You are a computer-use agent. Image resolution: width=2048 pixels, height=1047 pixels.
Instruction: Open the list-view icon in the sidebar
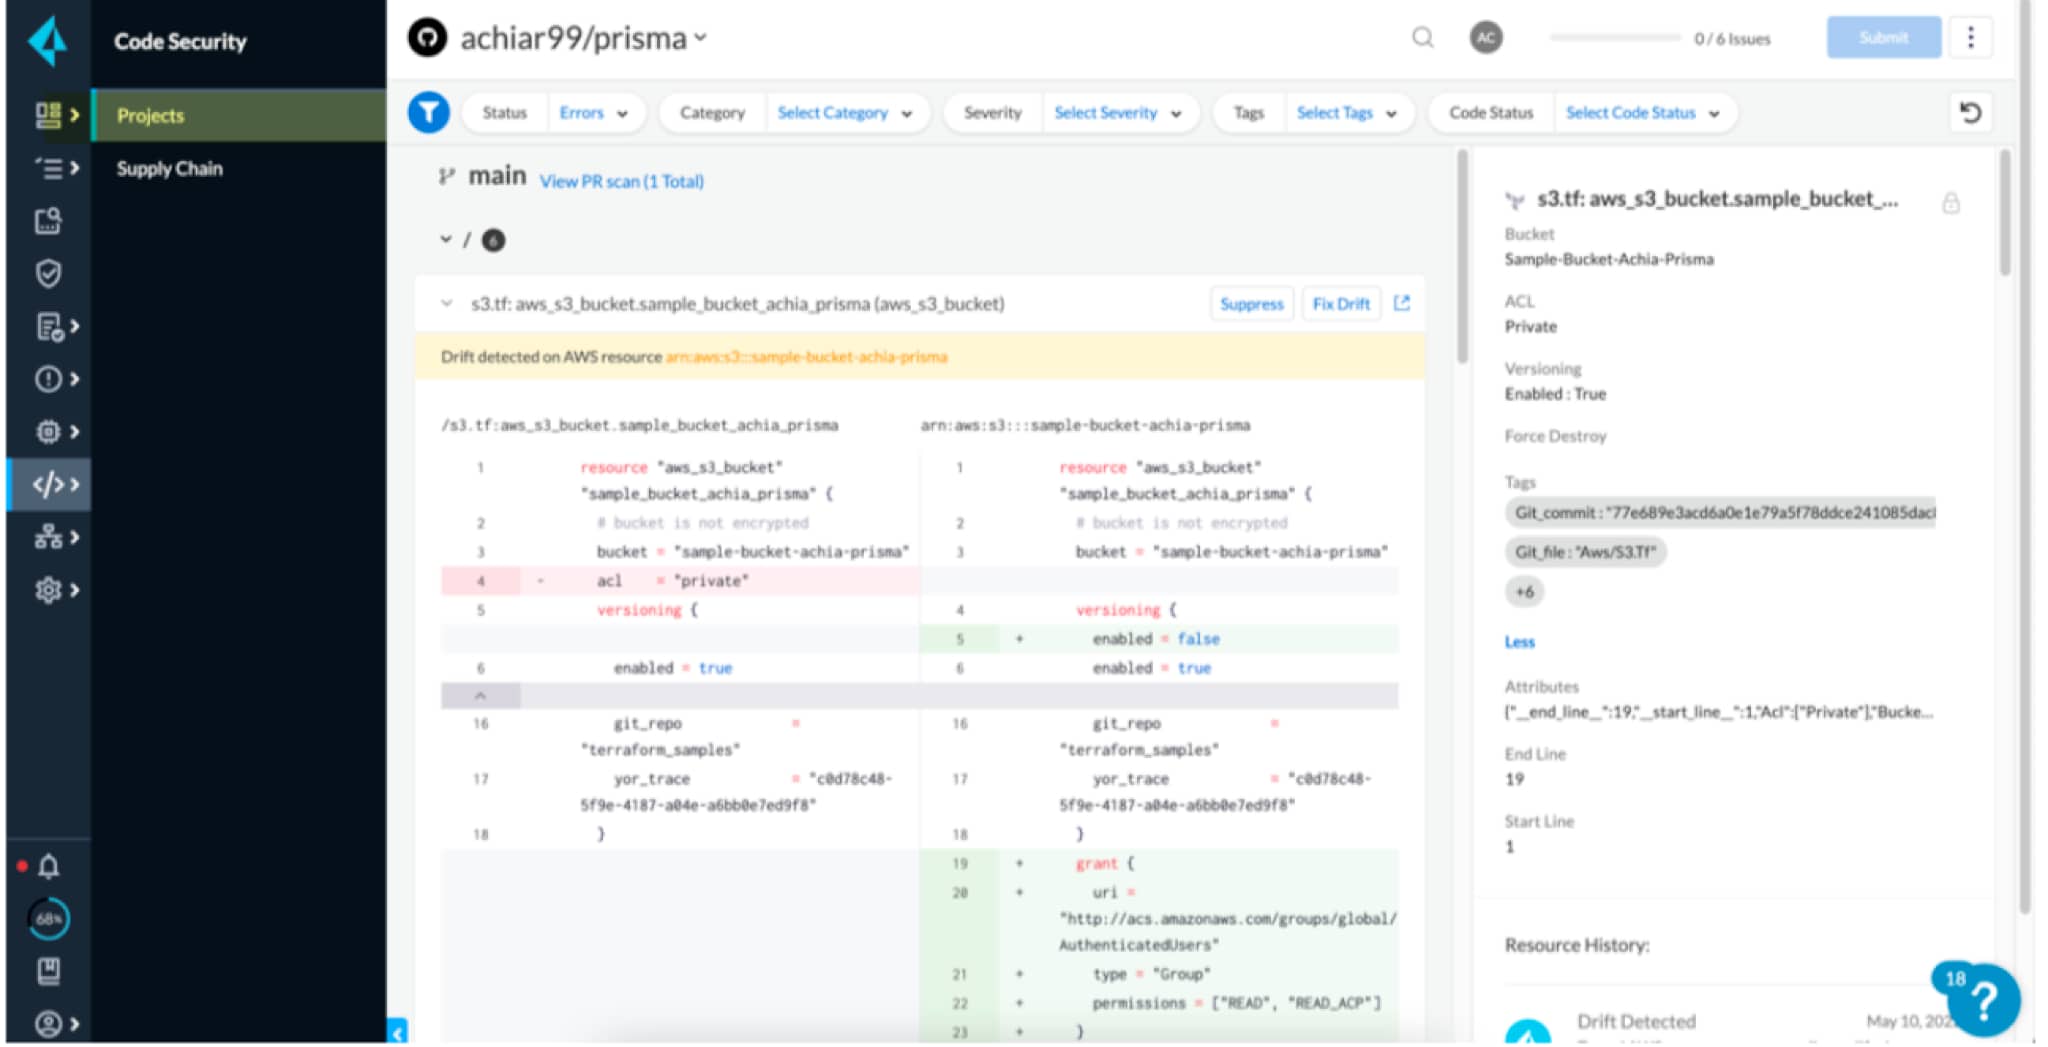point(48,168)
